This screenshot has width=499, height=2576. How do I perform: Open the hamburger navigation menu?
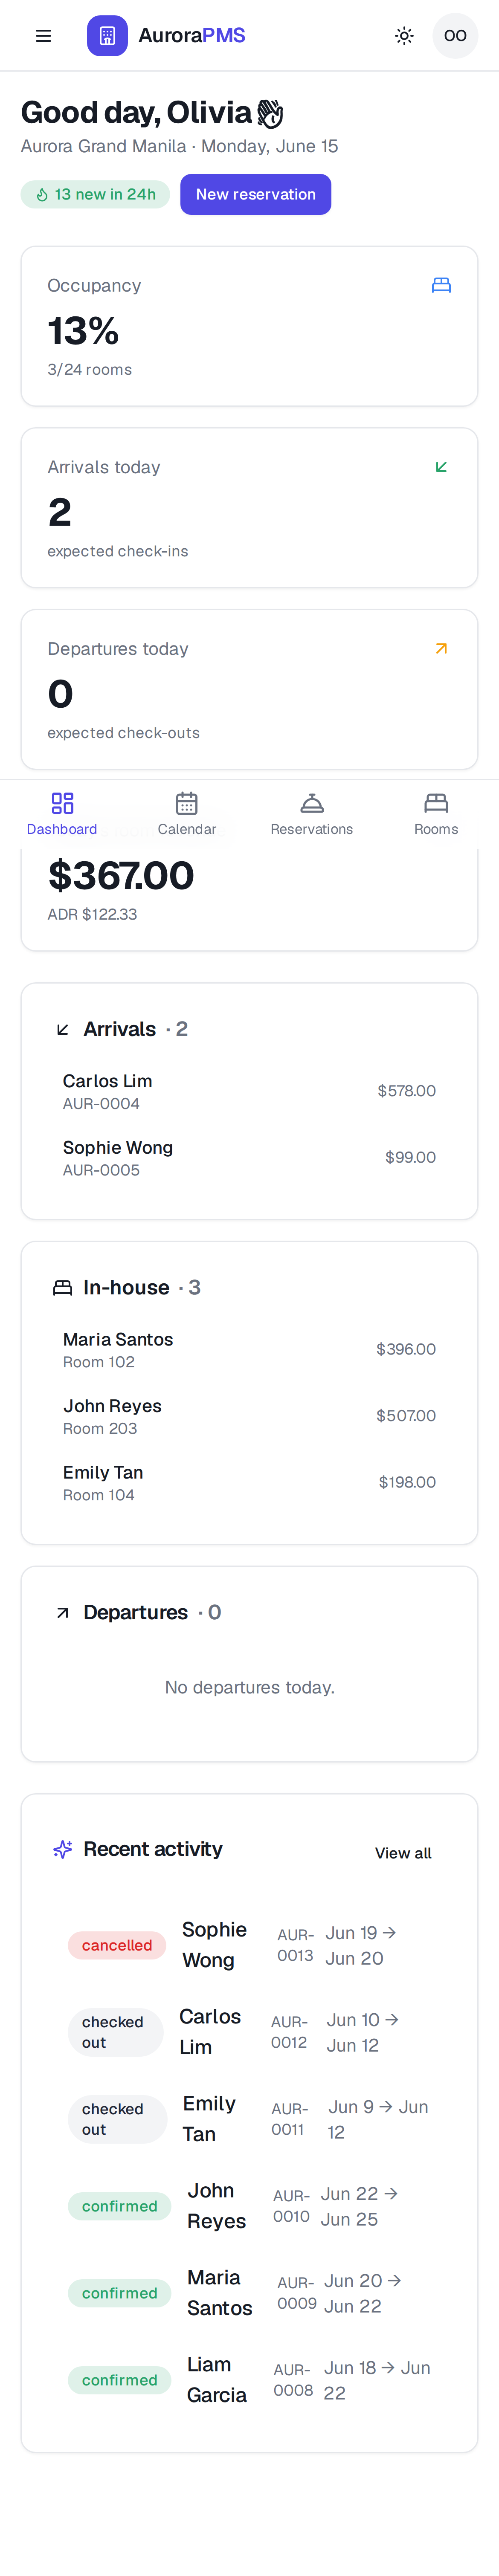[x=43, y=36]
